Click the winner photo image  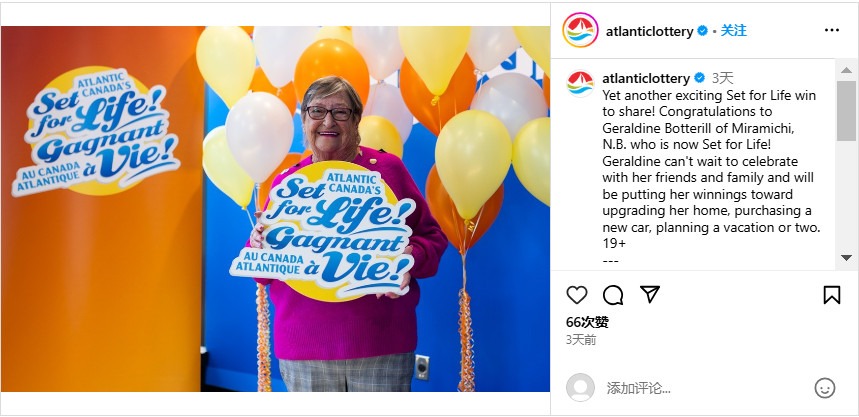click(x=275, y=209)
